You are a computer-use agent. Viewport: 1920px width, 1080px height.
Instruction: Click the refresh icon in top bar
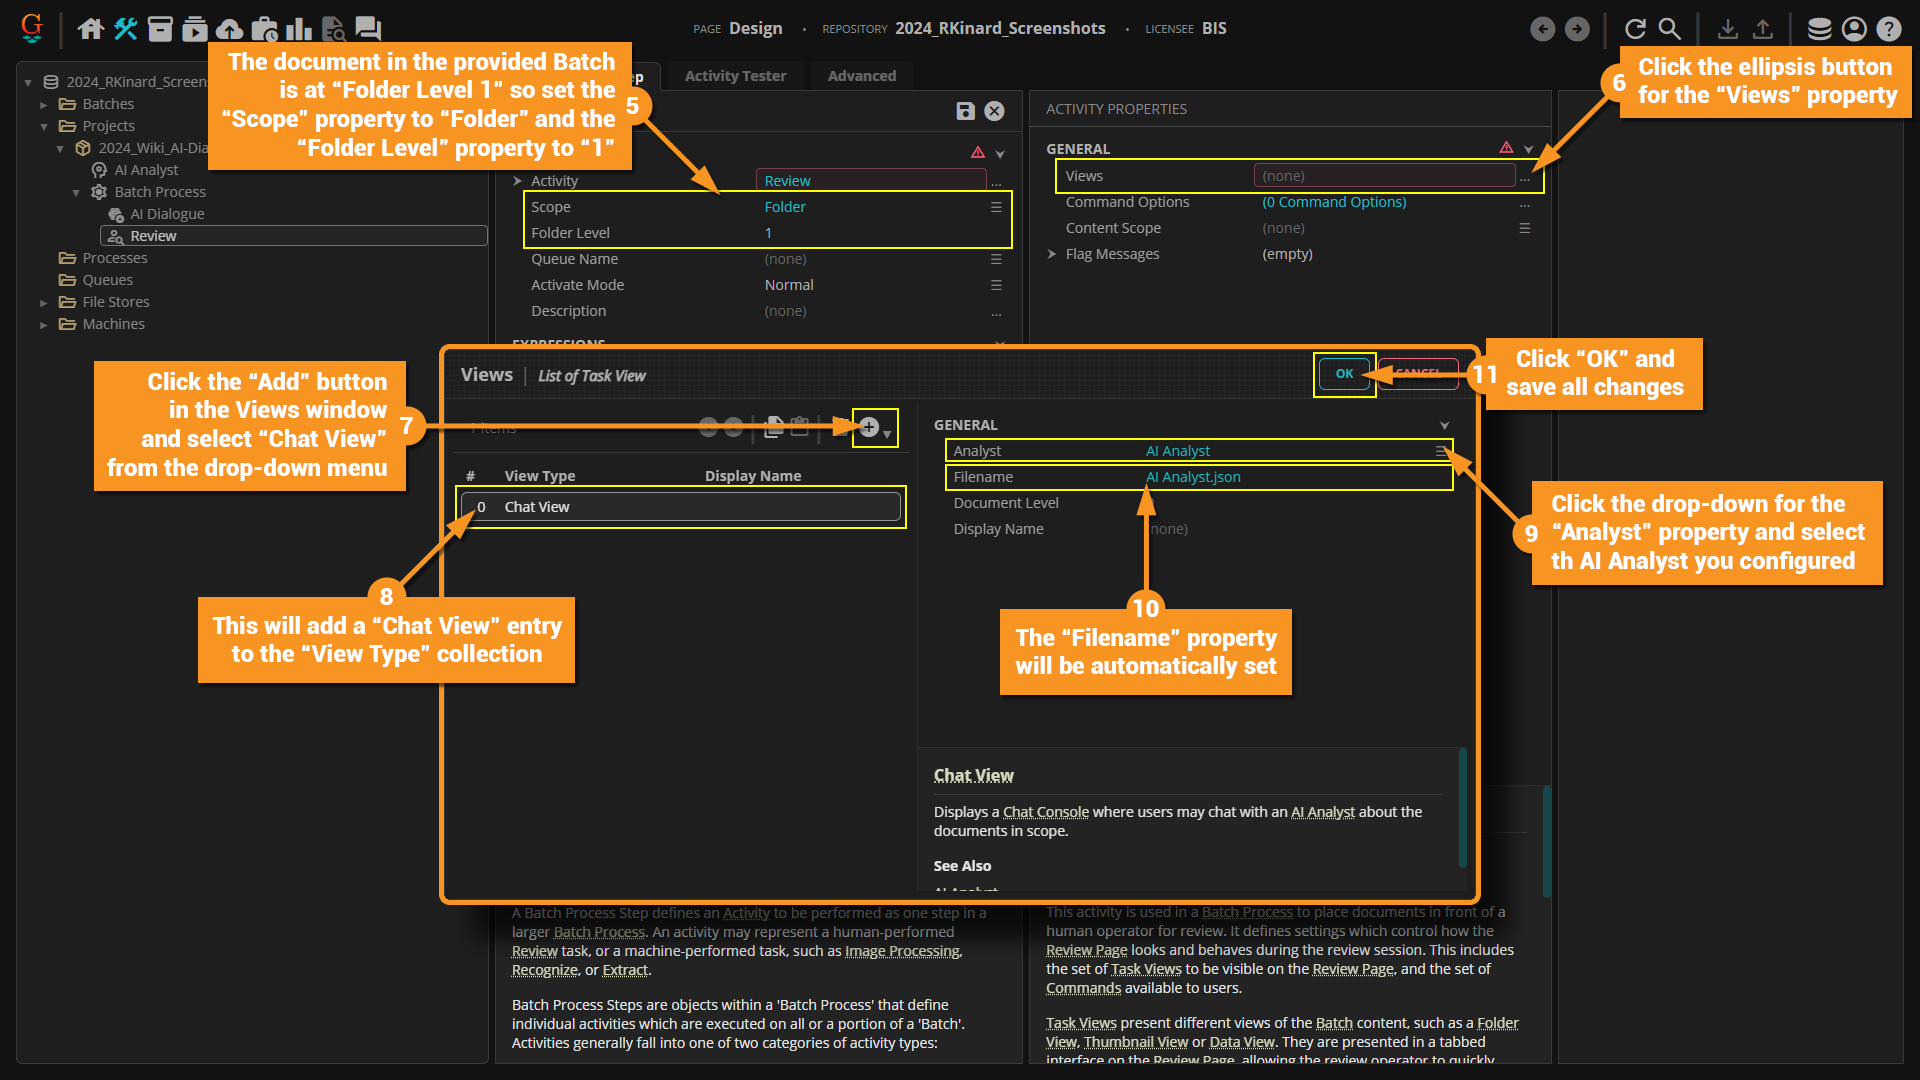point(1635,29)
